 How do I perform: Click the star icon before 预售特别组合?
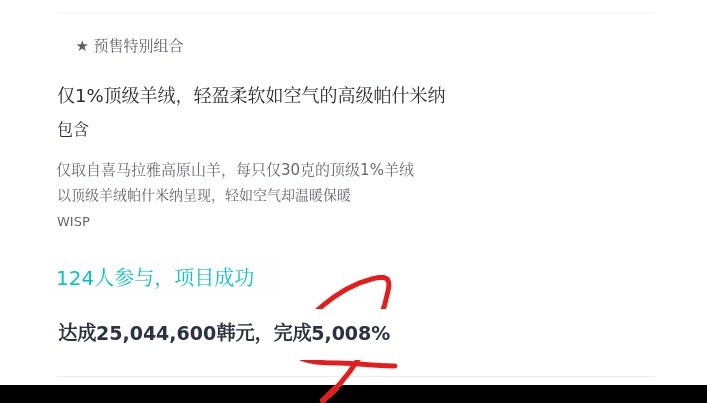[82, 46]
